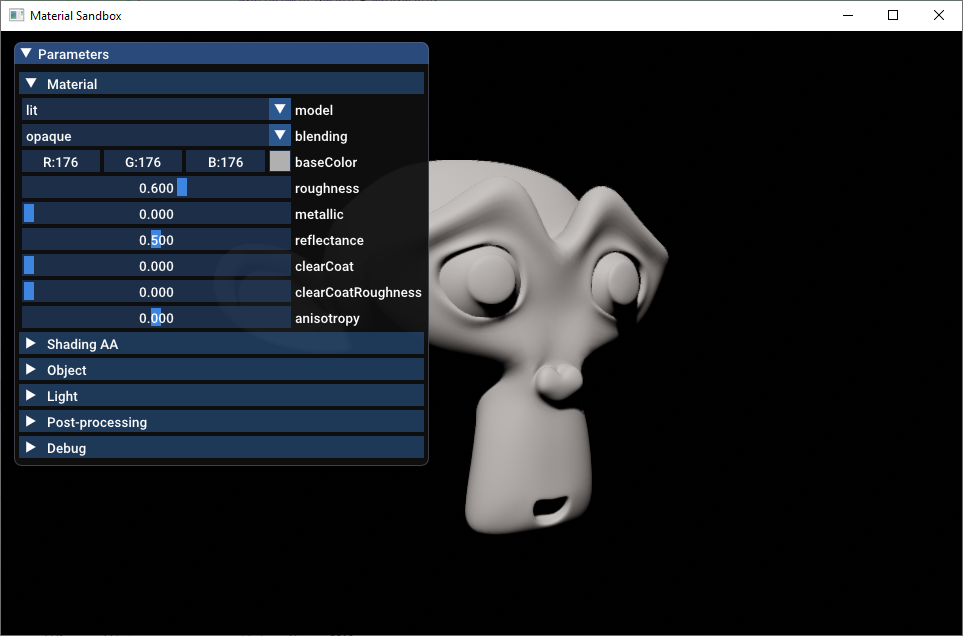Click the baseColor gray swatch
The image size is (963, 636).
point(279,161)
